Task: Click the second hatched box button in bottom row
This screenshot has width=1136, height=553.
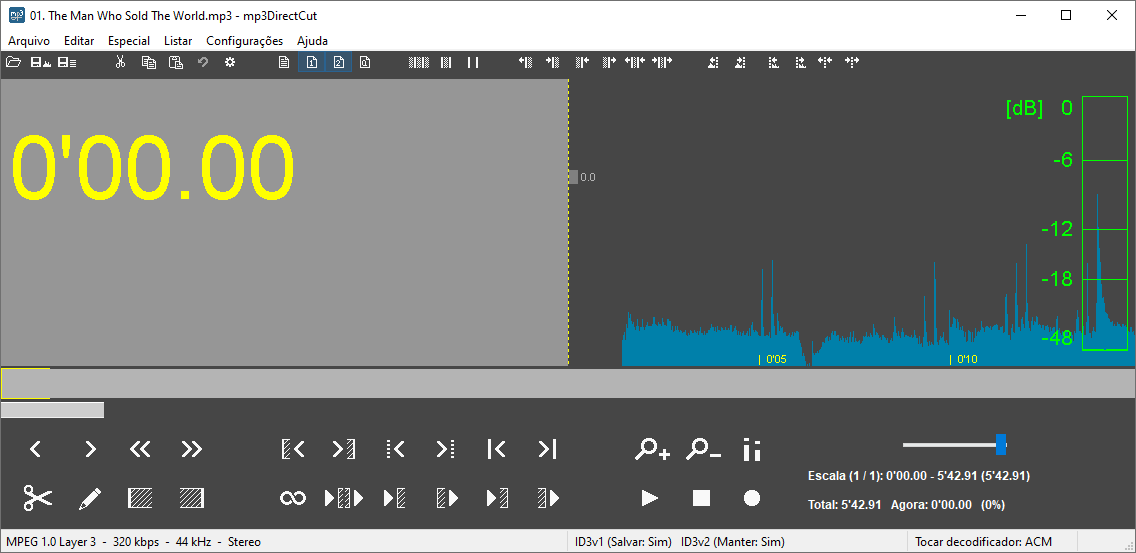Action: point(191,498)
